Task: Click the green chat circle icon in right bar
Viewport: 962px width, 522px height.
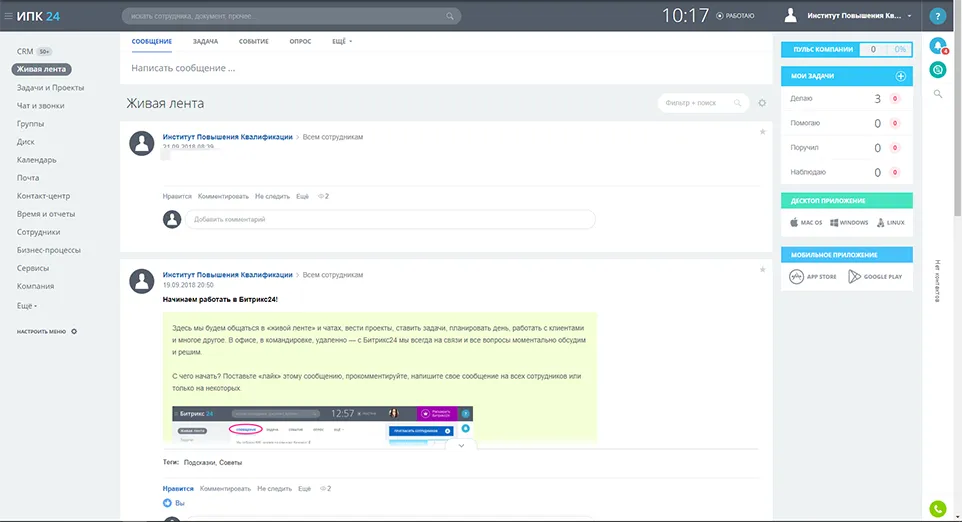Action: coord(937,70)
